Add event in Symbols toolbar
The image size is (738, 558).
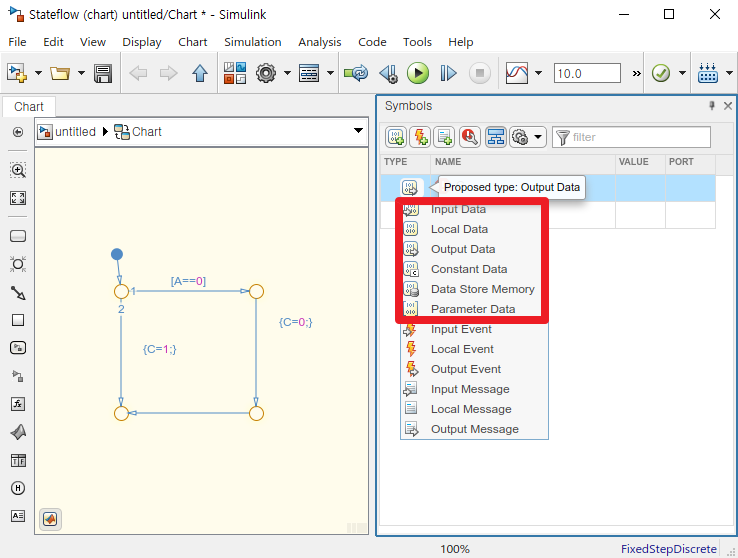pos(420,137)
